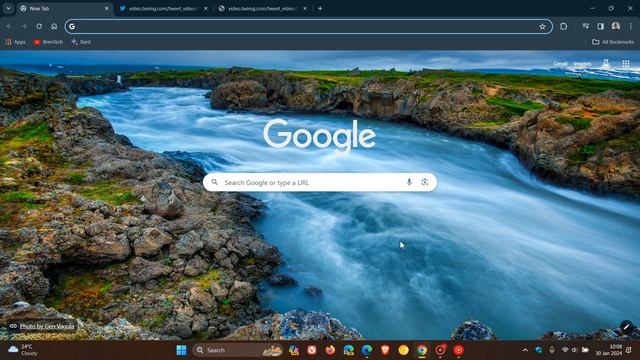Viewport: 640px width, 360px height.
Task: Click the taskbar Search box
Action: click(238, 350)
